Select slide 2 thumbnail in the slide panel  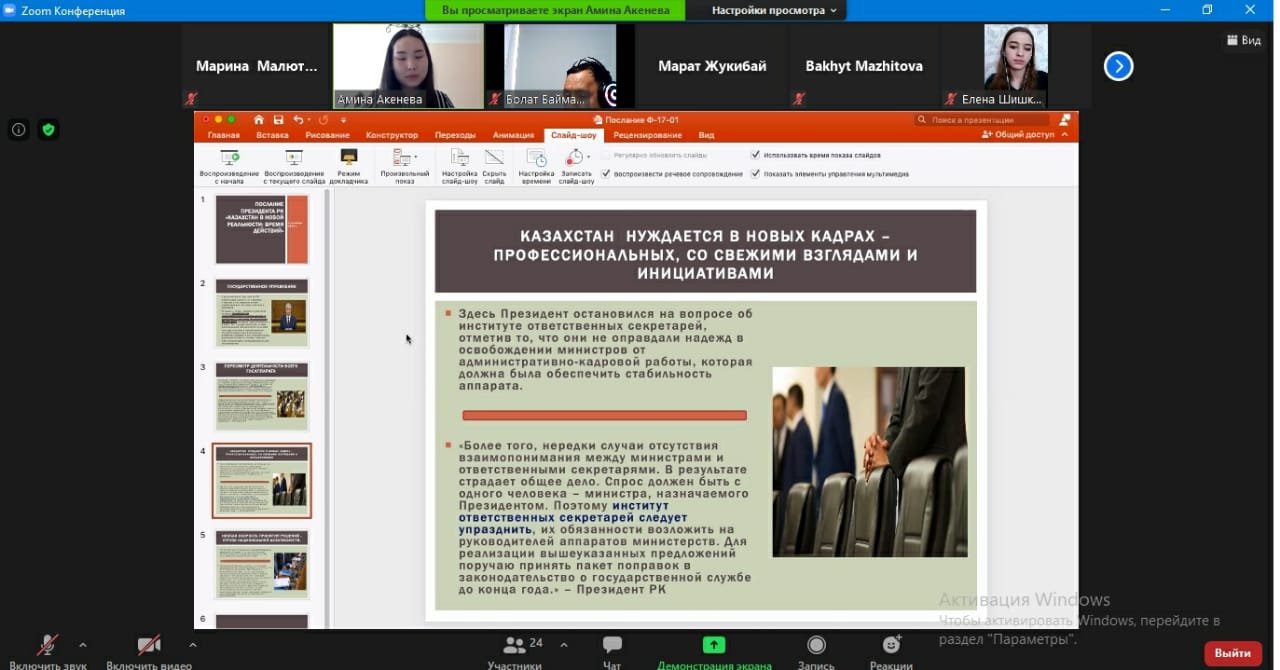pyautogui.click(x=262, y=313)
